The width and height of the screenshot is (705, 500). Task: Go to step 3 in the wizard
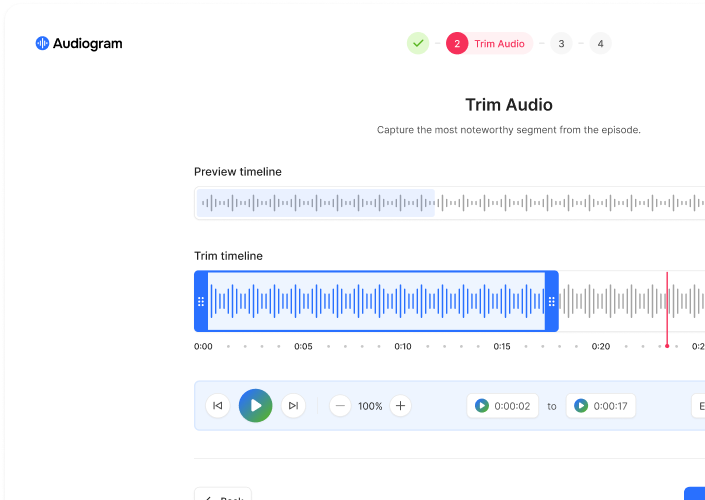click(x=561, y=44)
